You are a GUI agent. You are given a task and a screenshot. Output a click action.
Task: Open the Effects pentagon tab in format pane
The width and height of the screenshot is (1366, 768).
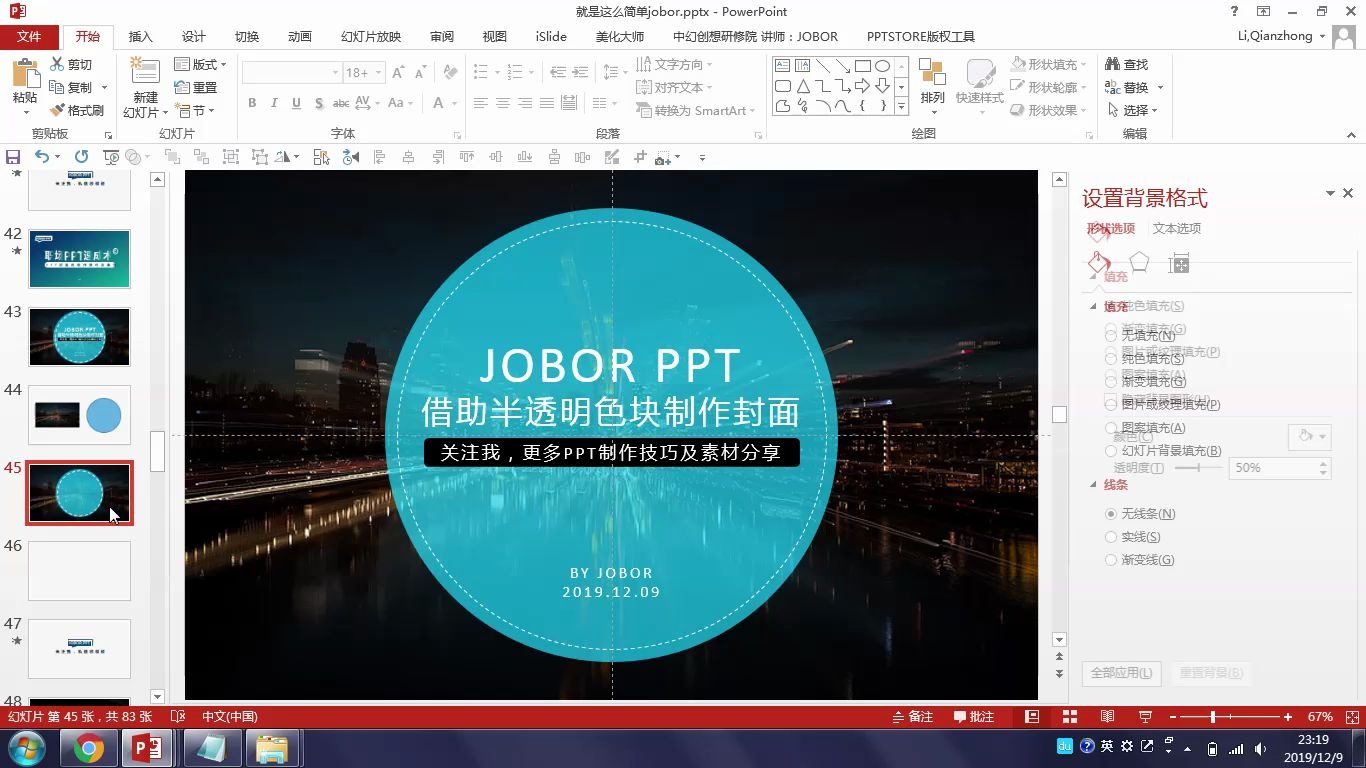pyautogui.click(x=1139, y=263)
